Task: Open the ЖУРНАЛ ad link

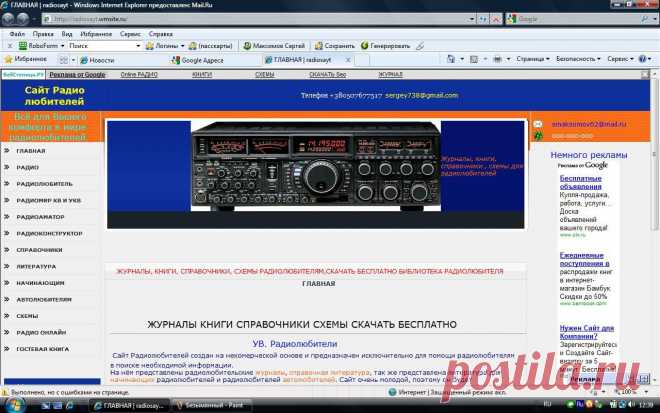Action: click(390, 75)
